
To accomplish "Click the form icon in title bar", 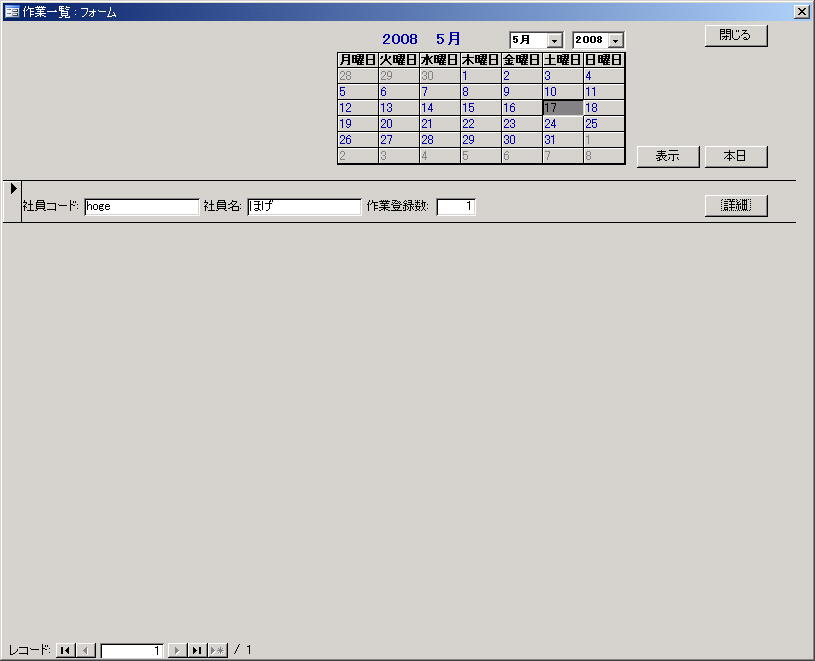I will [11, 11].
